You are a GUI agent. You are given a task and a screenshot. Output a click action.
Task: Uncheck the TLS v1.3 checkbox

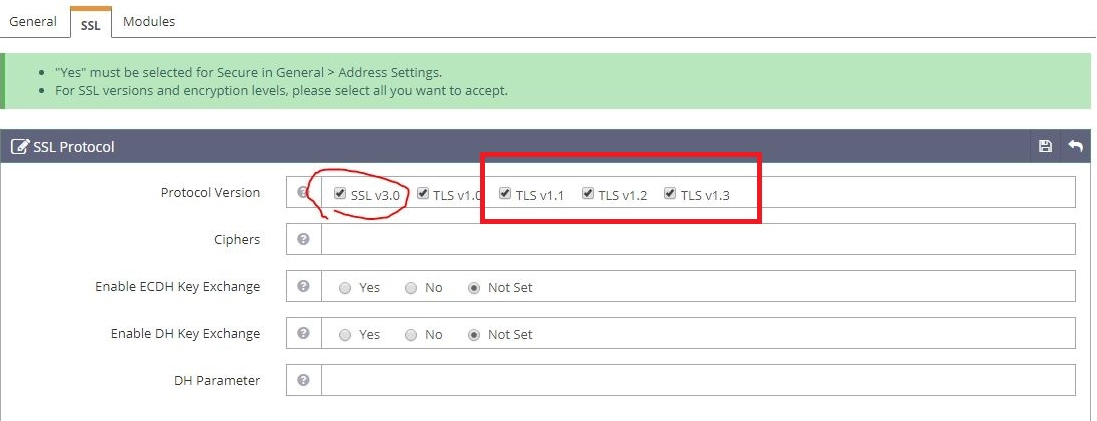pyautogui.click(x=670, y=194)
